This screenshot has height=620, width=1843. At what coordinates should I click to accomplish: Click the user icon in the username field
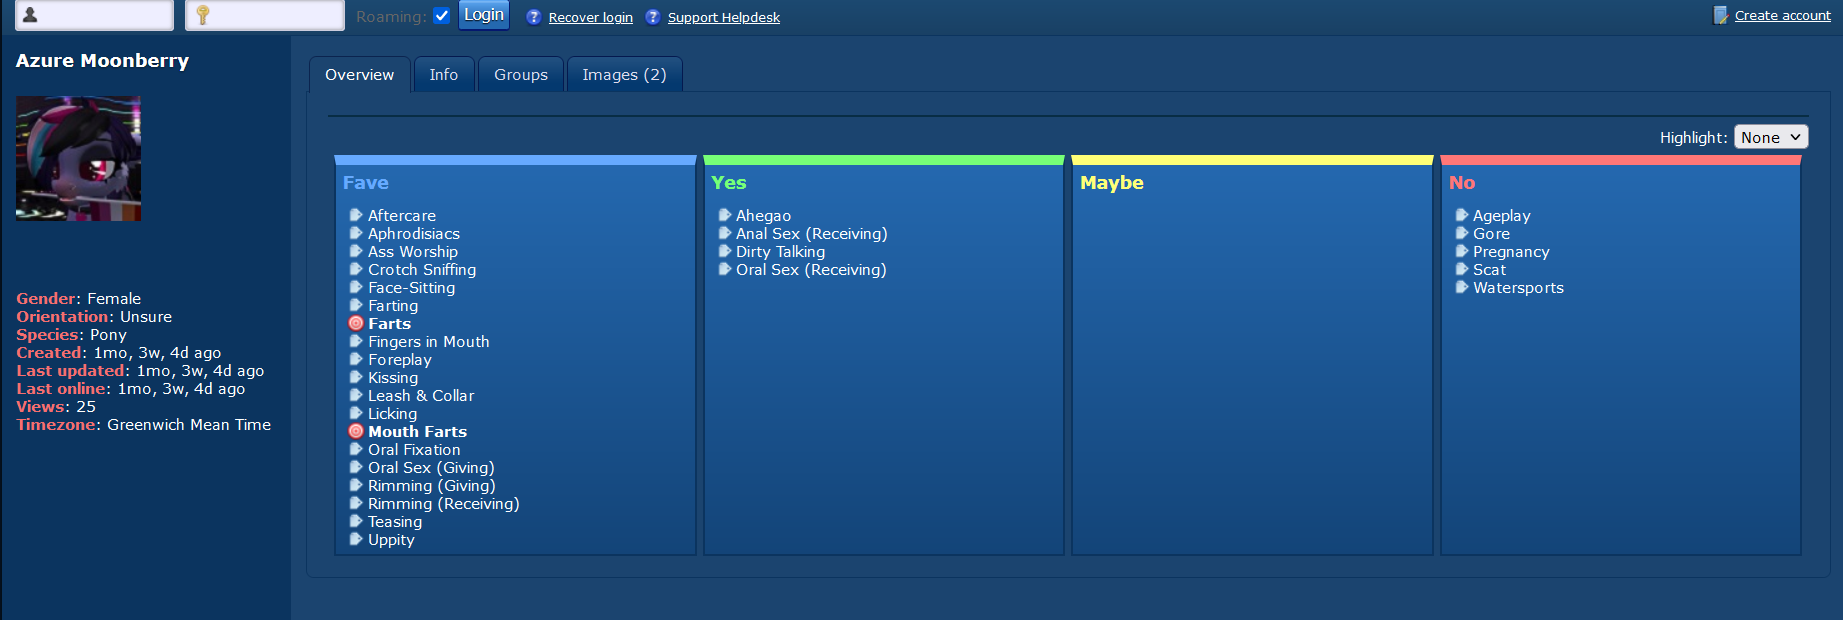click(30, 15)
